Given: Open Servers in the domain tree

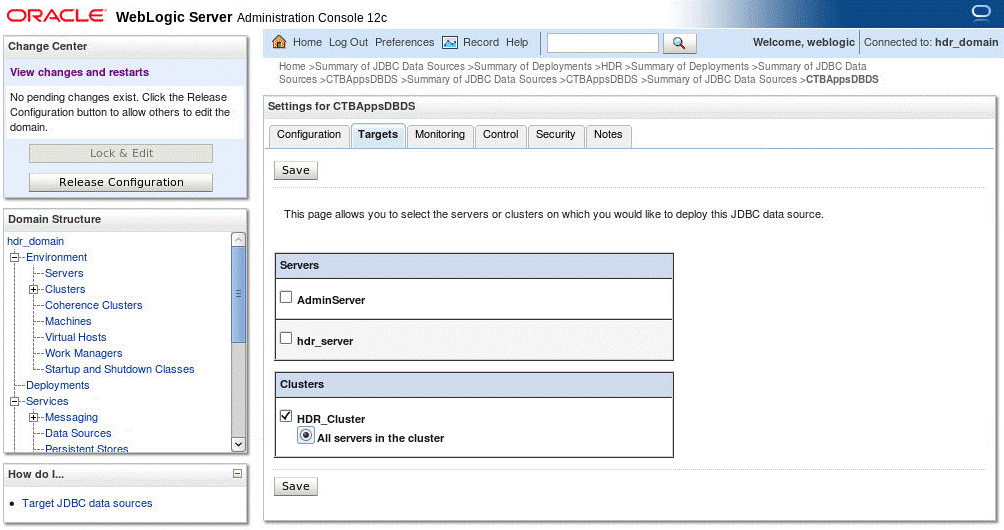Looking at the screenshot, I should click(64, 273).
